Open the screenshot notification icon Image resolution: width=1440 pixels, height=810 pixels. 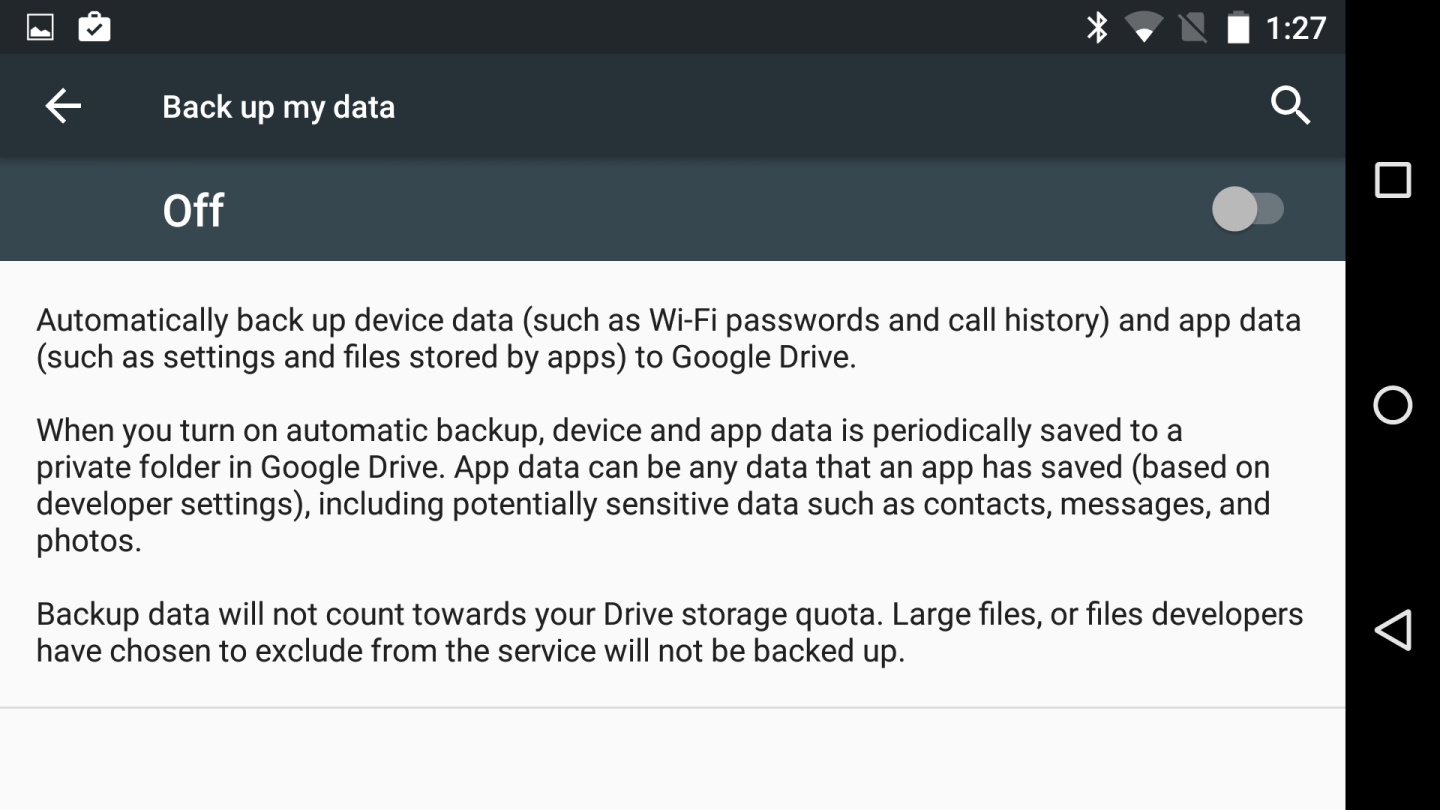[39, 28]
